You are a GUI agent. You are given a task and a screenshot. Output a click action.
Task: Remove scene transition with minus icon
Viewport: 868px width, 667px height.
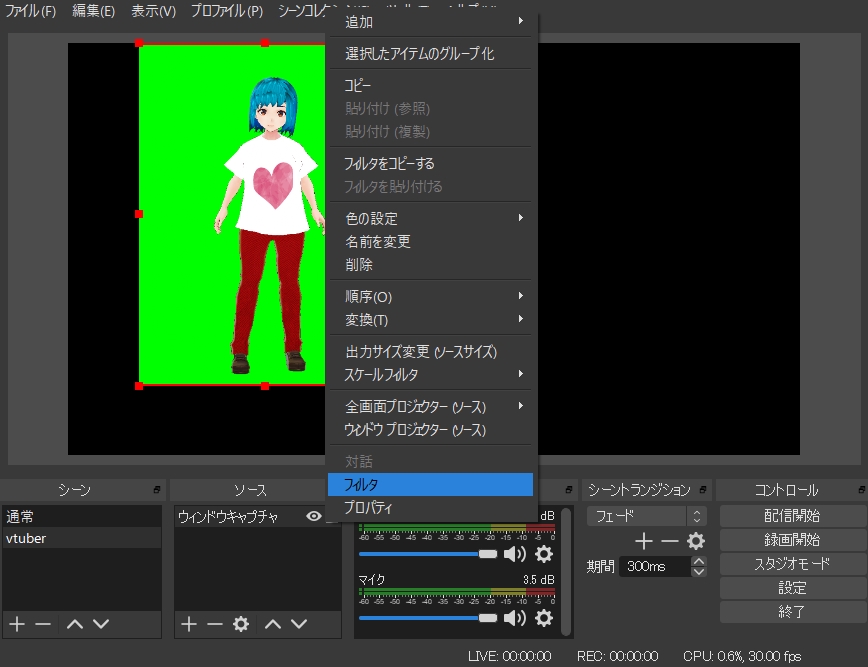click(x=669, y=541)
